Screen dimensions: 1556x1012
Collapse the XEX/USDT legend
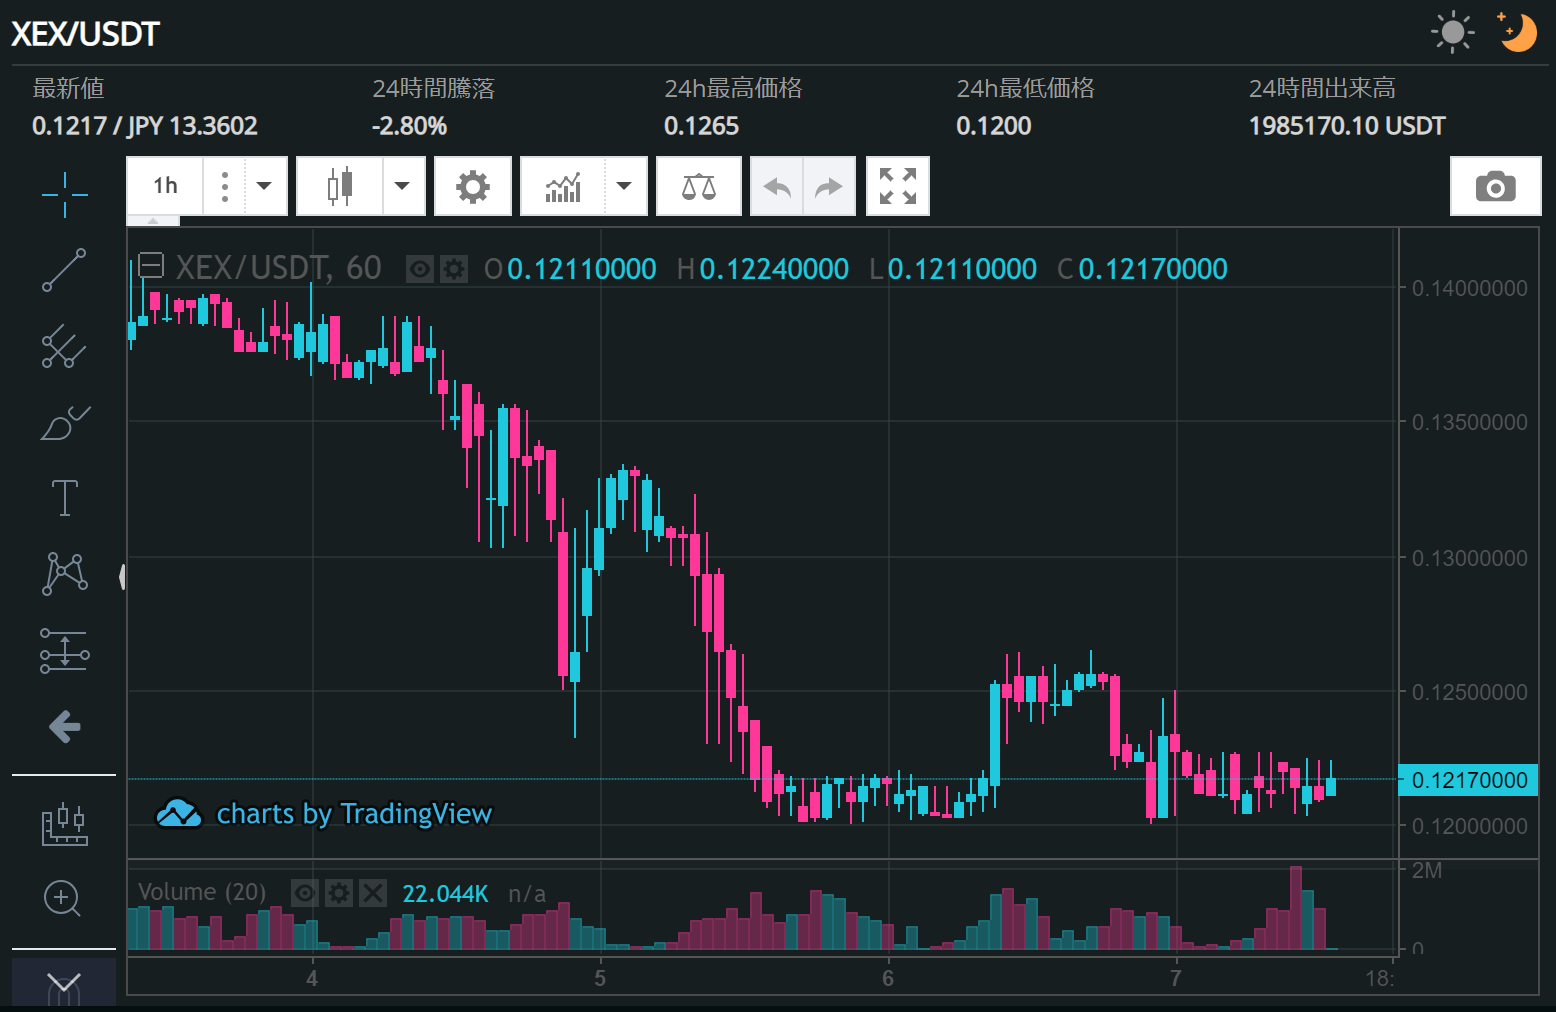coord(151,266)
